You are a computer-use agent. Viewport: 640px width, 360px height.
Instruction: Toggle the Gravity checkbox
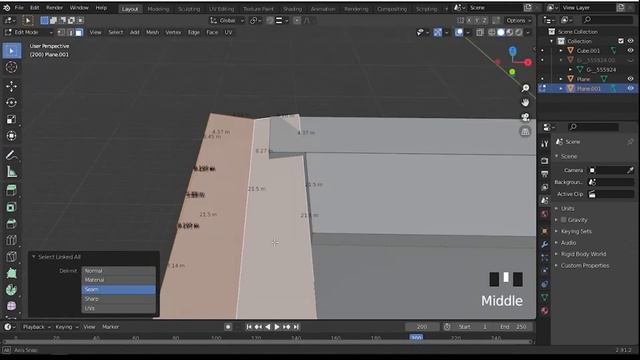564,220
